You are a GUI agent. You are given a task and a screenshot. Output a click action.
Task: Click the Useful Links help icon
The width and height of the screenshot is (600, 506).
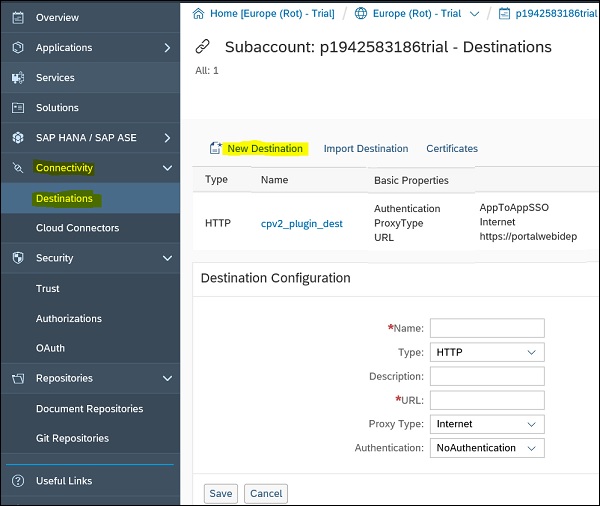(x=17, y=481)
